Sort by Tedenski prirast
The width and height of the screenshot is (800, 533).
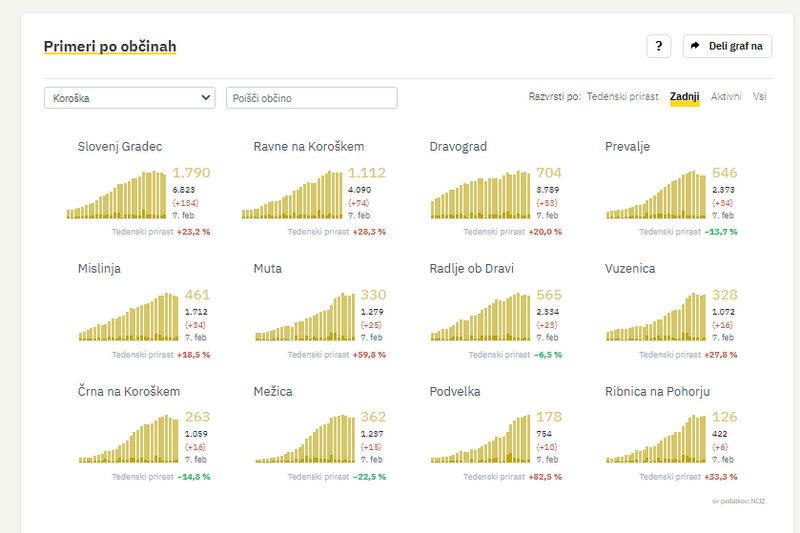tap(622, 97)
